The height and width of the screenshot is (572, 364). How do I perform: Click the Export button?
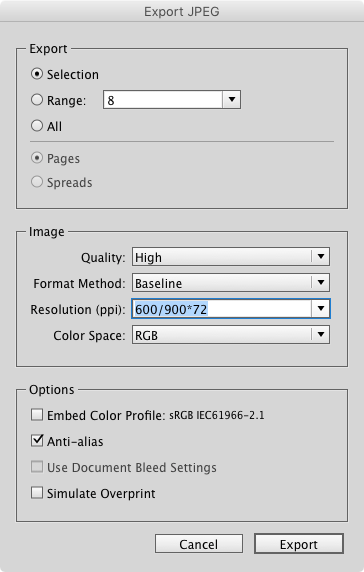[299, 544]
